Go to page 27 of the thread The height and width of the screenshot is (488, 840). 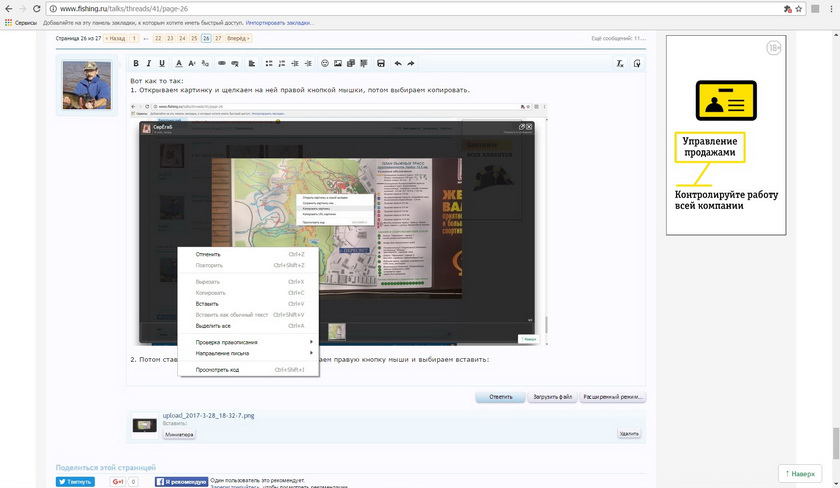coord(219,38)
